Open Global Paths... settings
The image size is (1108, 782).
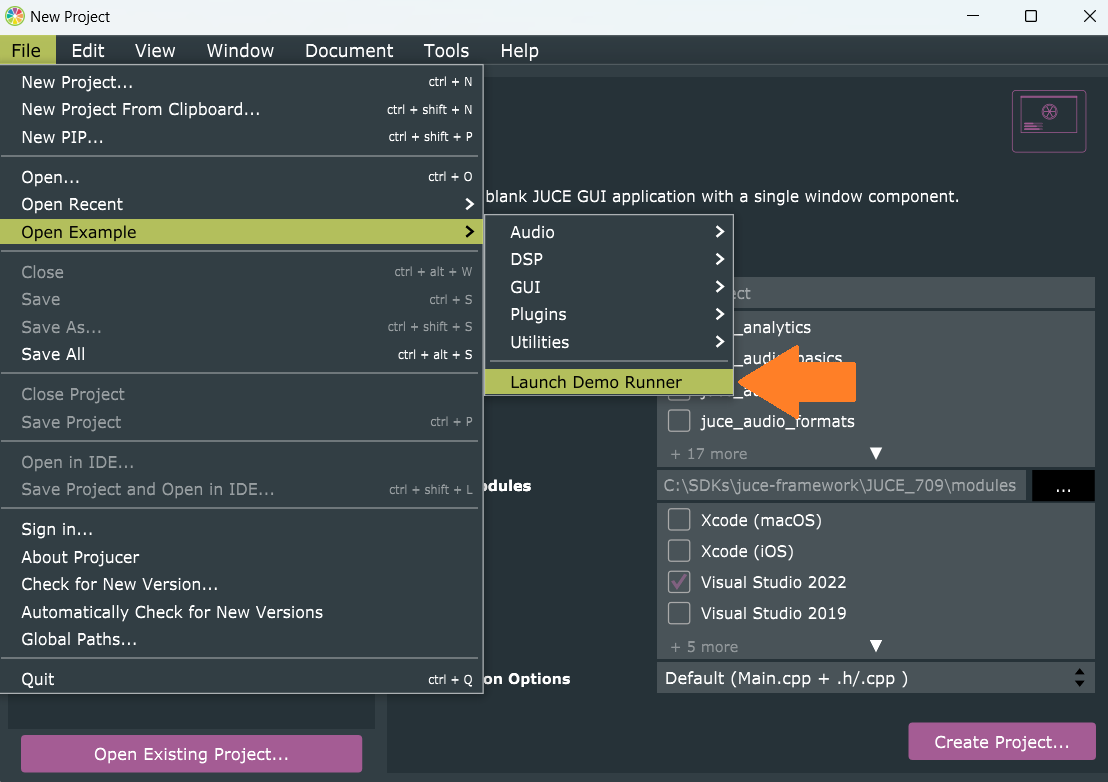[241, 639]
